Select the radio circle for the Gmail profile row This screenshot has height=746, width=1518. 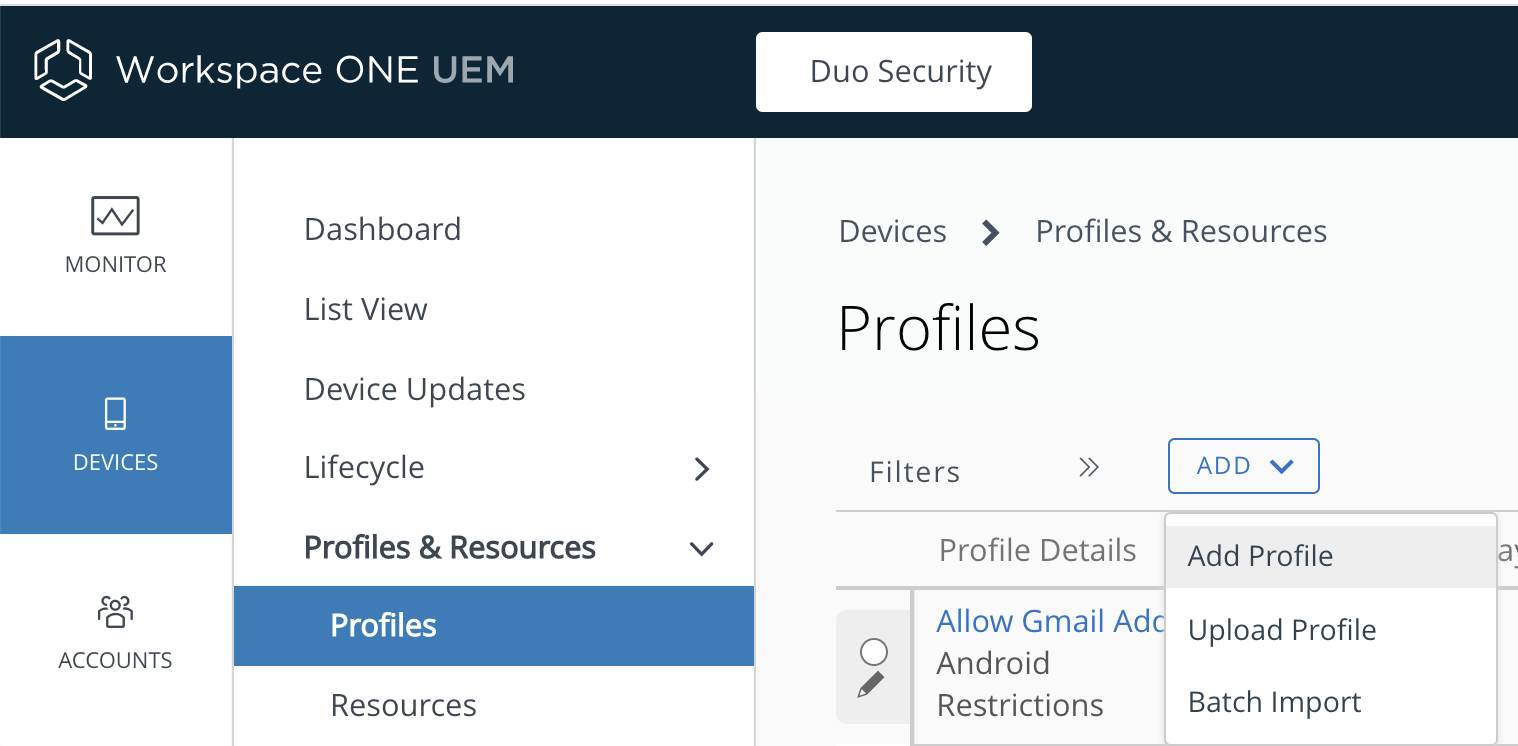tap(872, 650)
